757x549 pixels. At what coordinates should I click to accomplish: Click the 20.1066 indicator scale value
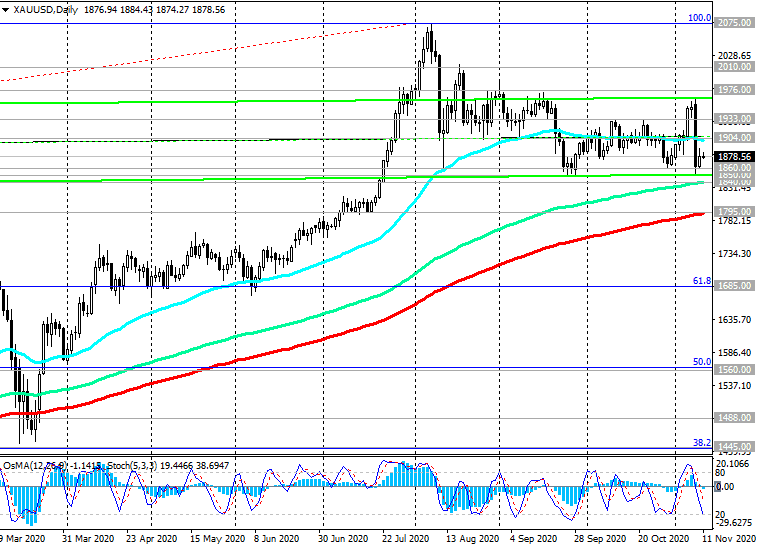click(x=734, y=464)
